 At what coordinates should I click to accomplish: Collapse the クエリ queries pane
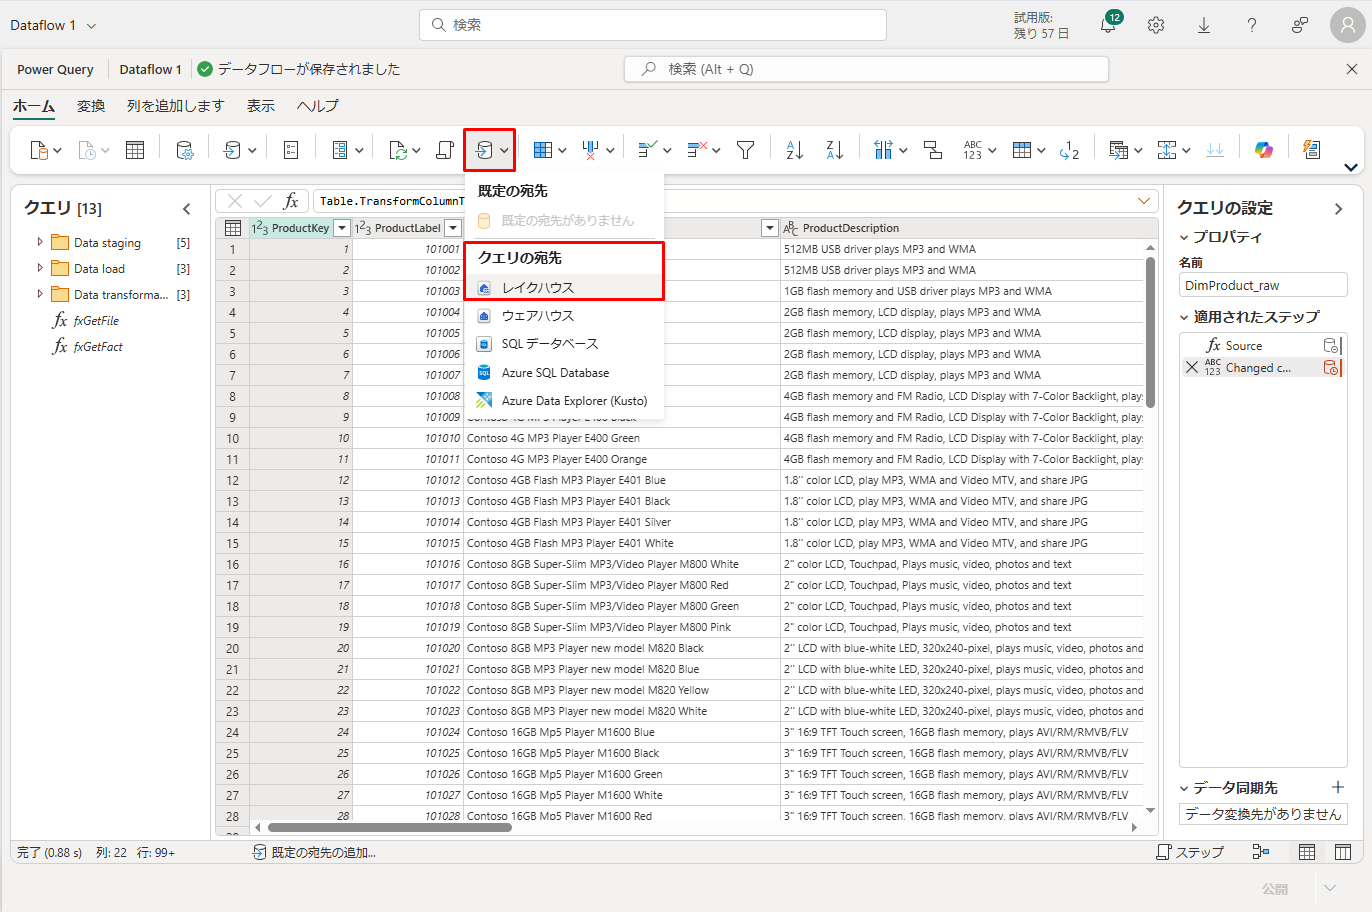[x=186, y=208]
